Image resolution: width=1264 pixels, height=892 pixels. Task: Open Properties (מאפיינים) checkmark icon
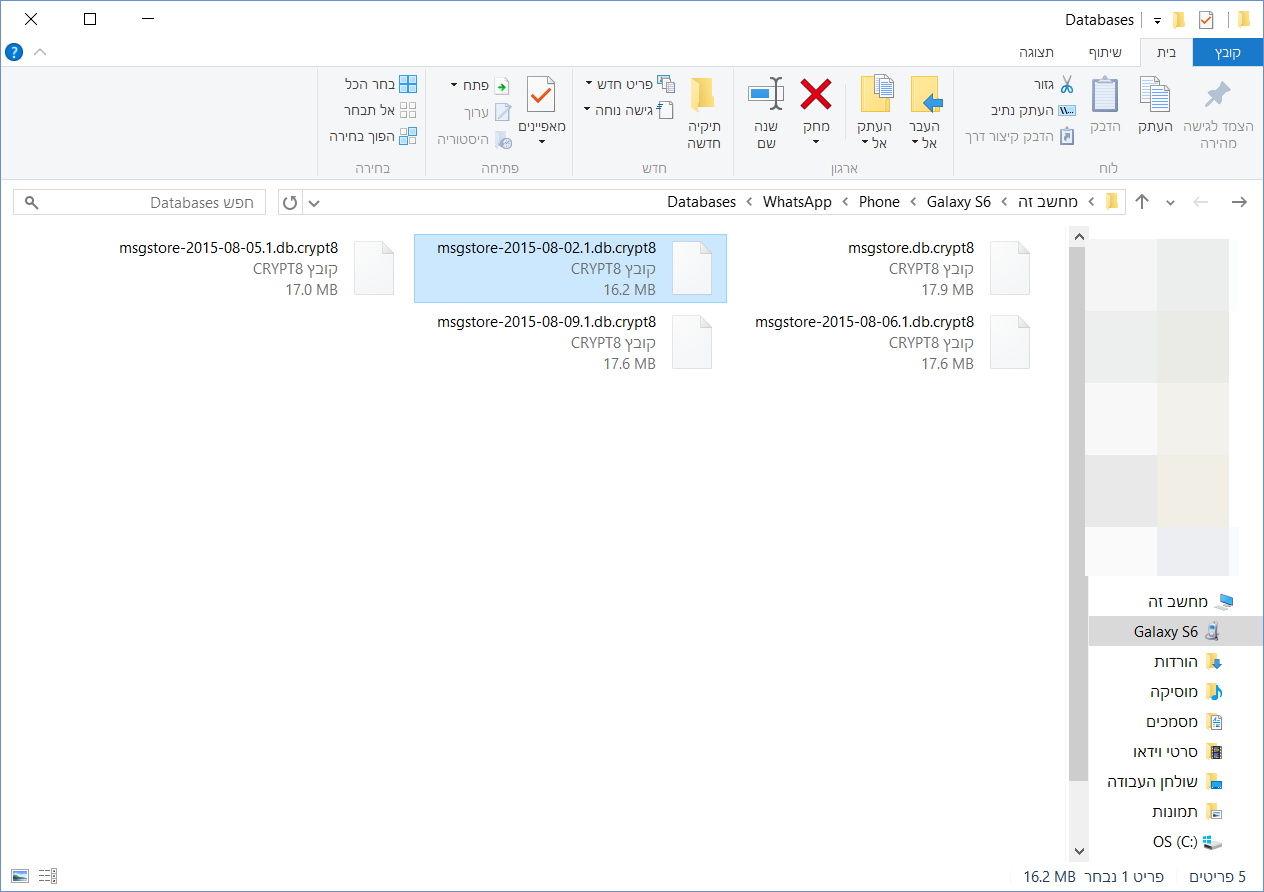[541, 96]
